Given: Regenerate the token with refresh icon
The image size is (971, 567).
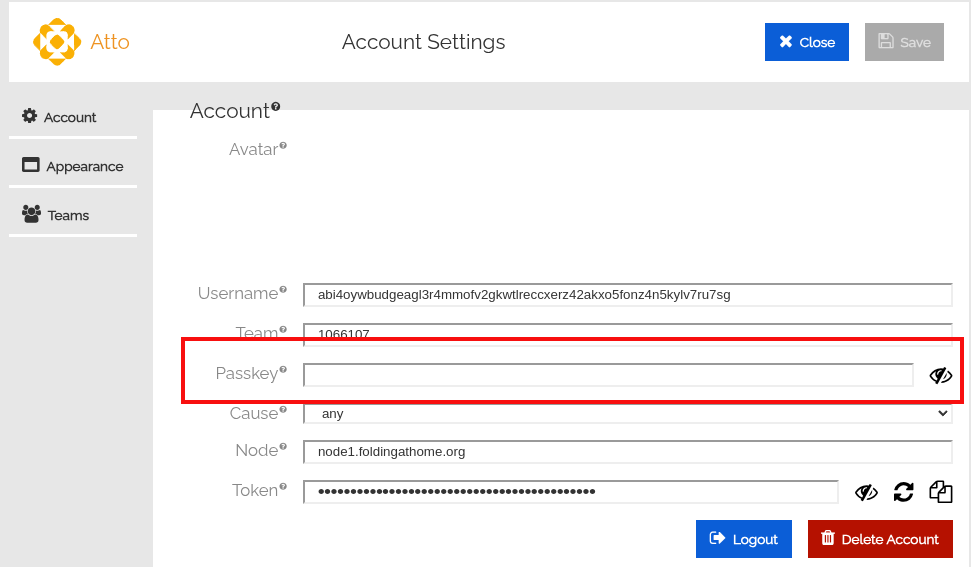Looking at the screenshot, I should coord(904,492).
